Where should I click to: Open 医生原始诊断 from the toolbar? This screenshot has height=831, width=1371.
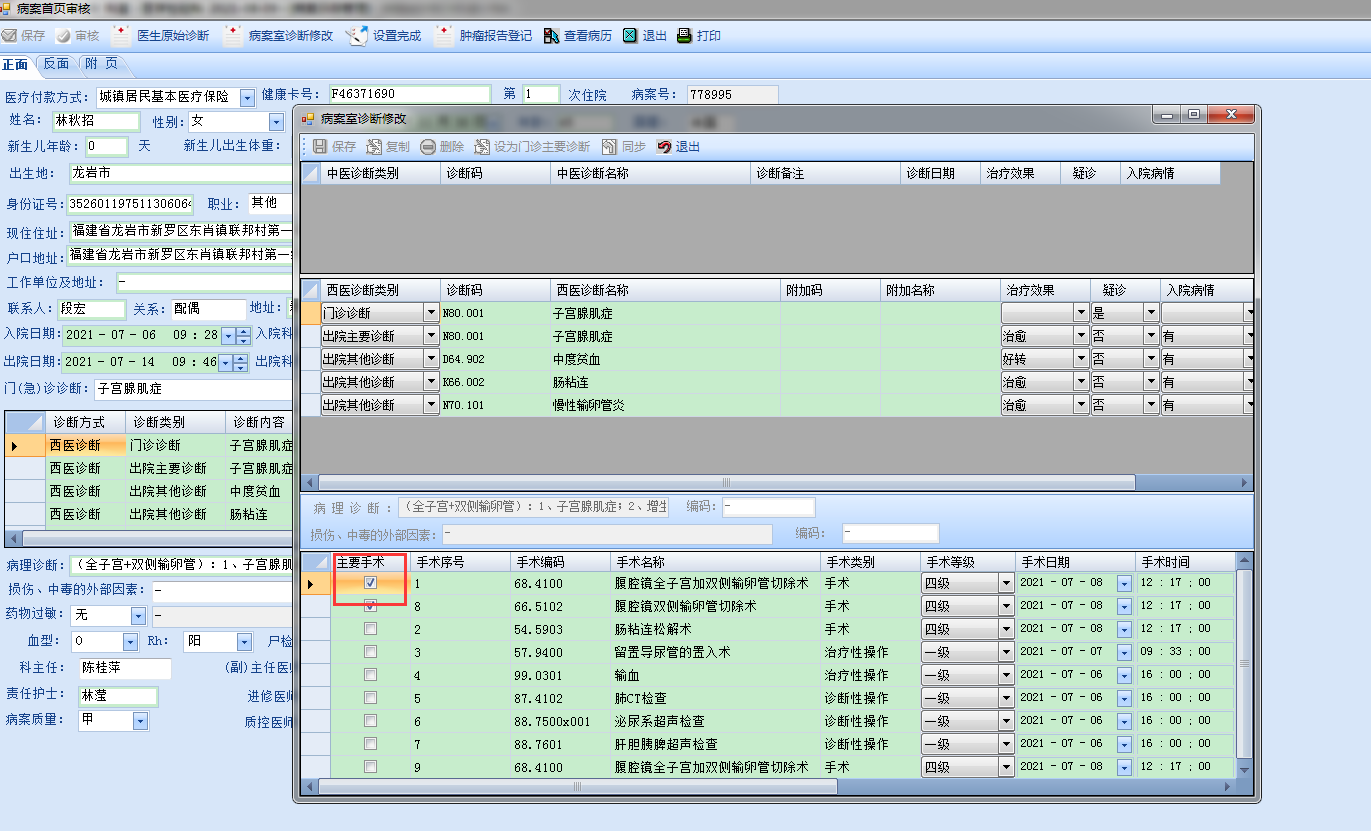[x=161, y=36]
